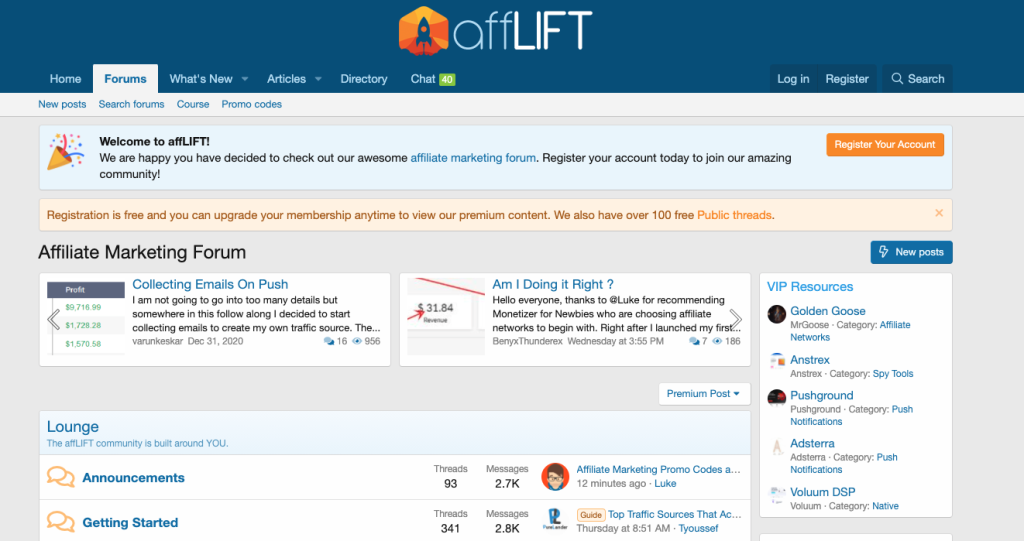
Task: Open the Lounge category heading
Action: [72, 427]
